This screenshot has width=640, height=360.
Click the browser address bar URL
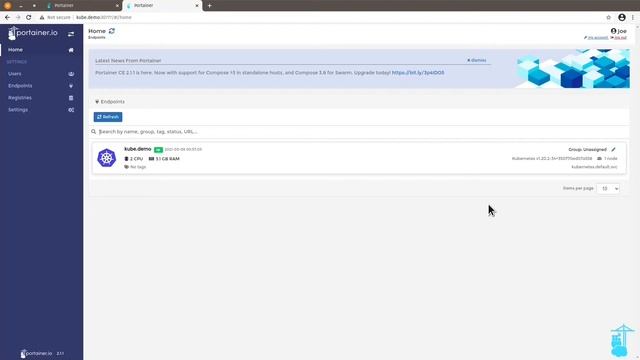click(x=104, y=18)
